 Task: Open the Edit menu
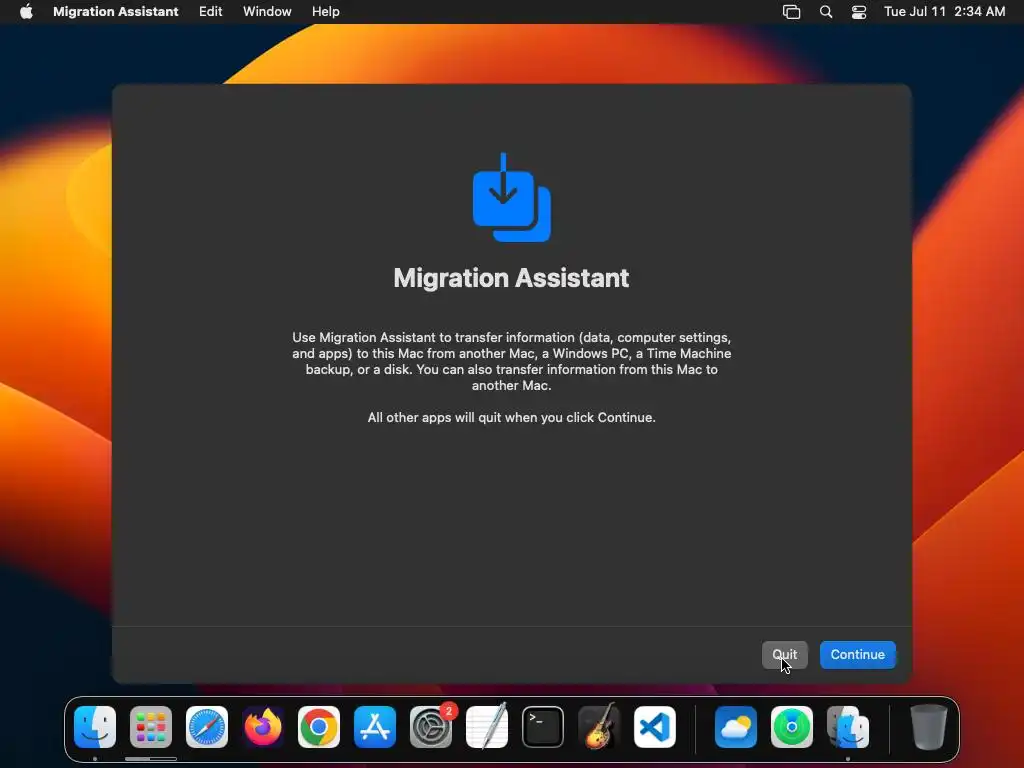pyautogui.click(x=210, y=12)
